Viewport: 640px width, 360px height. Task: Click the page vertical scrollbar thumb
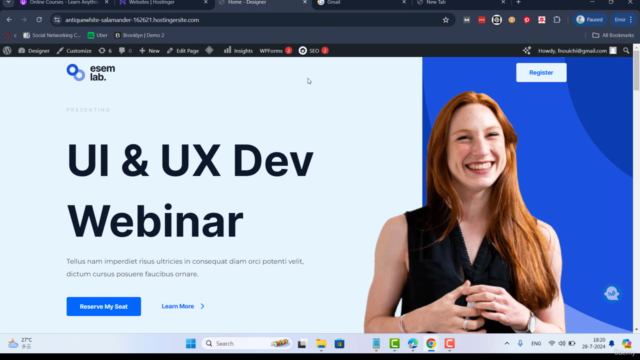[x=636, y=70]
